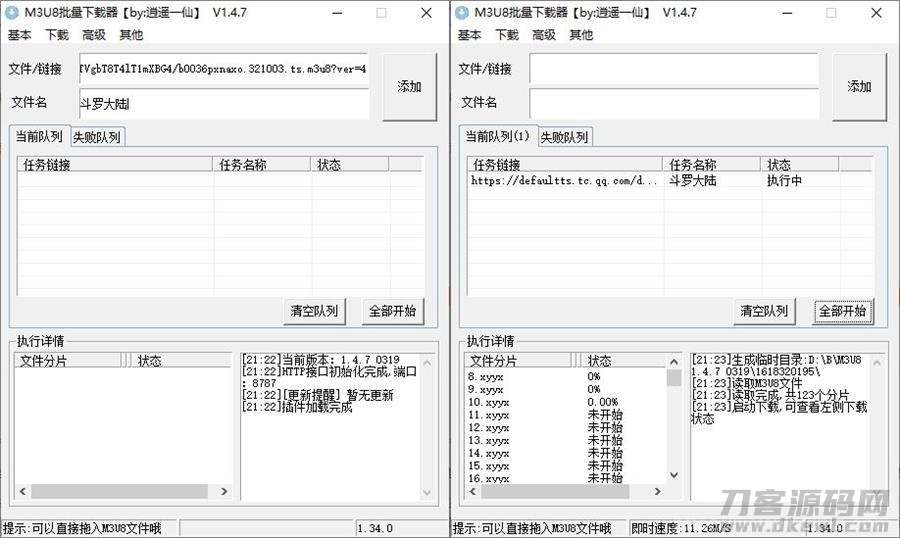Open 其他 menu in right window
900x538 pixels.
[581, 35]
